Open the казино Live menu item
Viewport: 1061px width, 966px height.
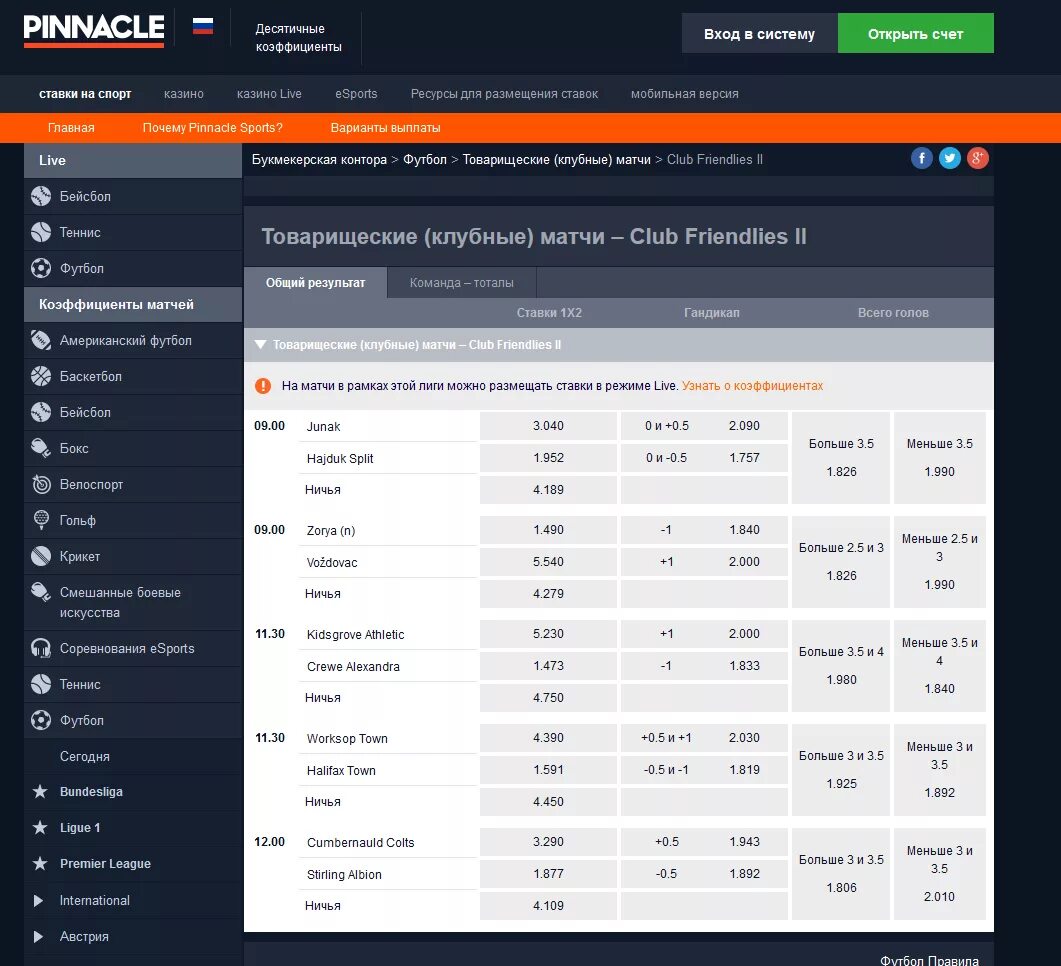pyautogui.click(x=269, y=94)
